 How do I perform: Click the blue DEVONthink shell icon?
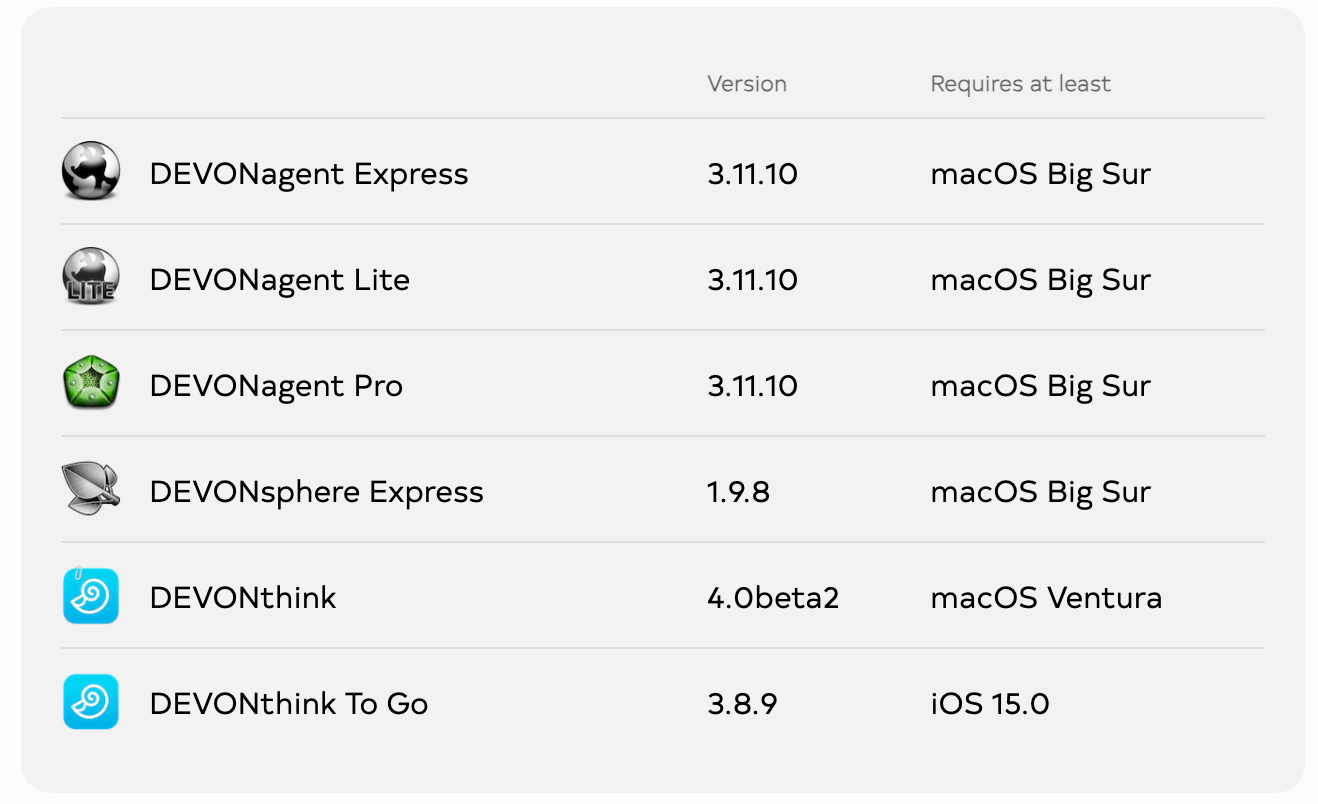click(91, 595)
